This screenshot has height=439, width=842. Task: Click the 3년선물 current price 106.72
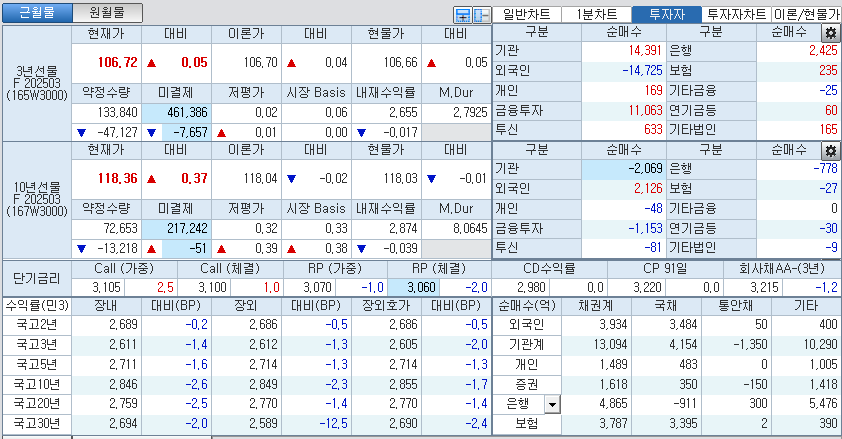point(118,63)
